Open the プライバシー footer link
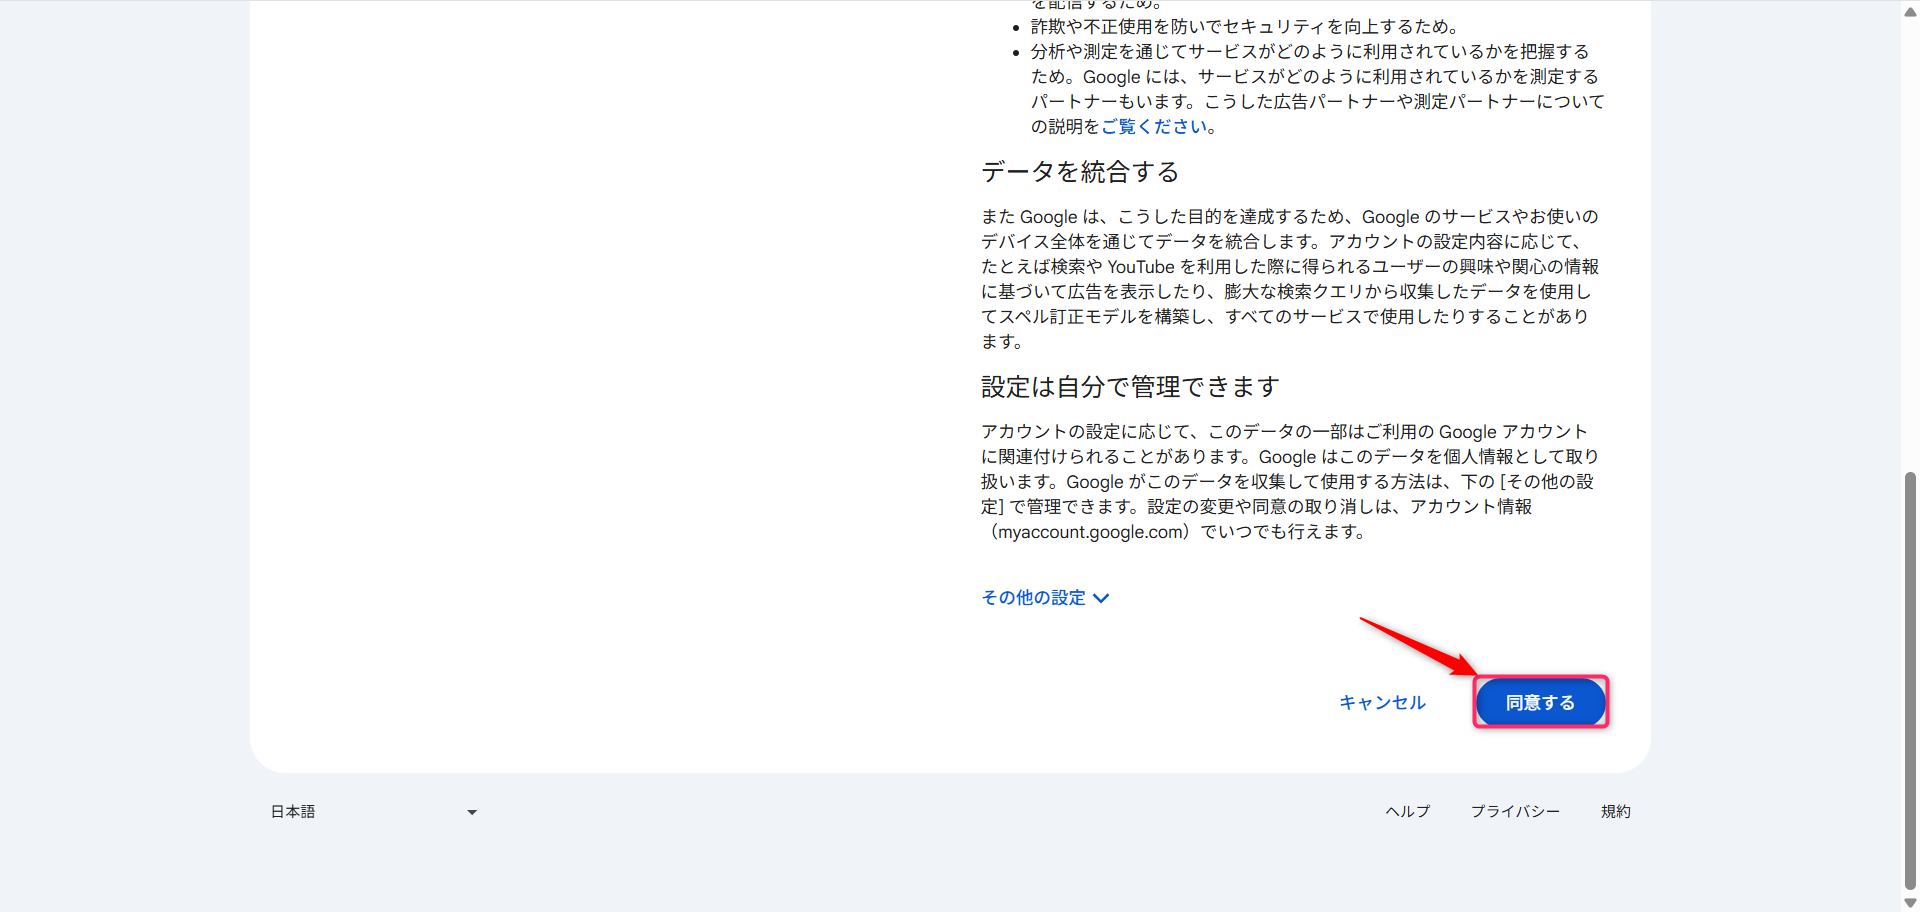This screenshot has width=1920, height=912. pyautogui.click(x=1515, y=811)
